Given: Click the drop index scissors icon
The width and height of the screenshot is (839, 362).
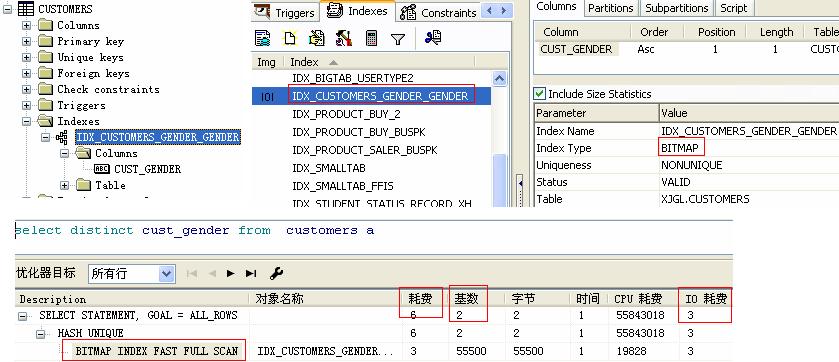Looking at the screenshot, I should point(432,38).
